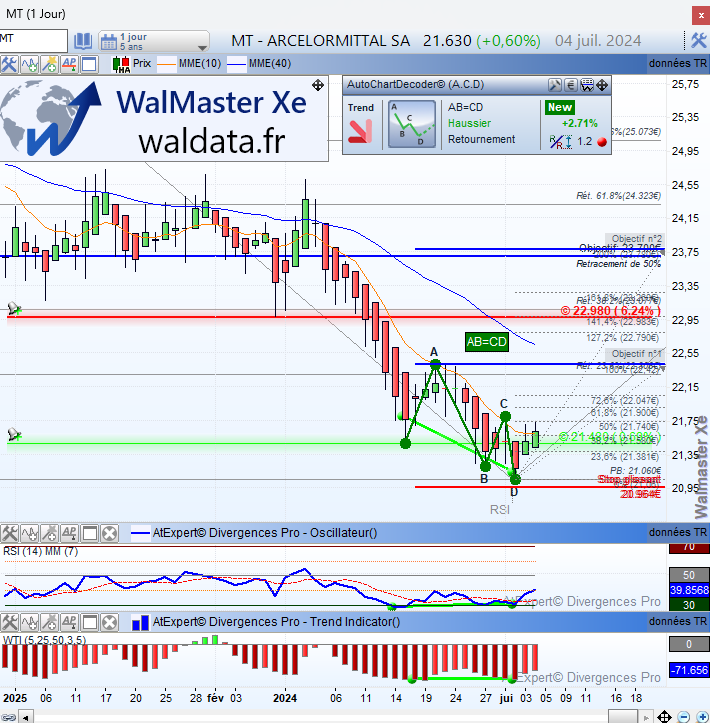Image resolution: width=710 pixels, height=723 pixels.
Task: Click the red down Trend arrow
Action: tap(360, 131)
